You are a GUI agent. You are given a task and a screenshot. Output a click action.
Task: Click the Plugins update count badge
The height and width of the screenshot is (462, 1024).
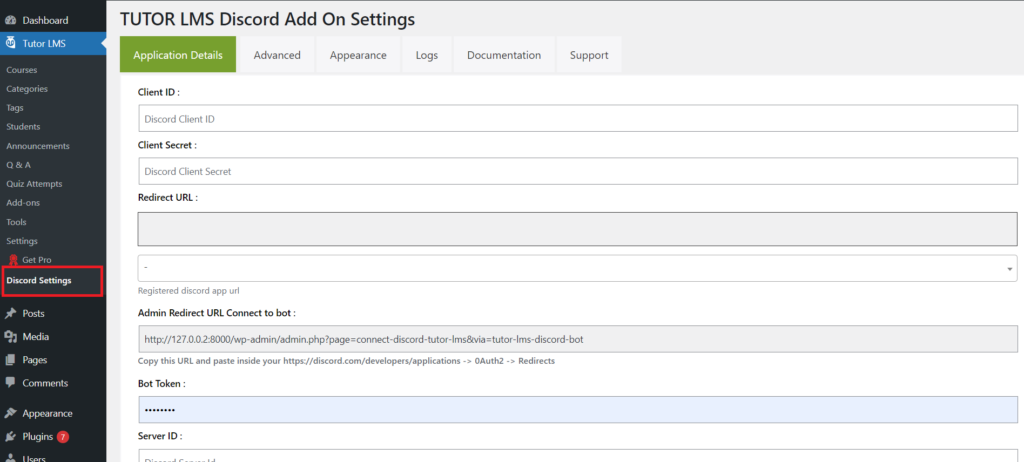coord(63,437)
